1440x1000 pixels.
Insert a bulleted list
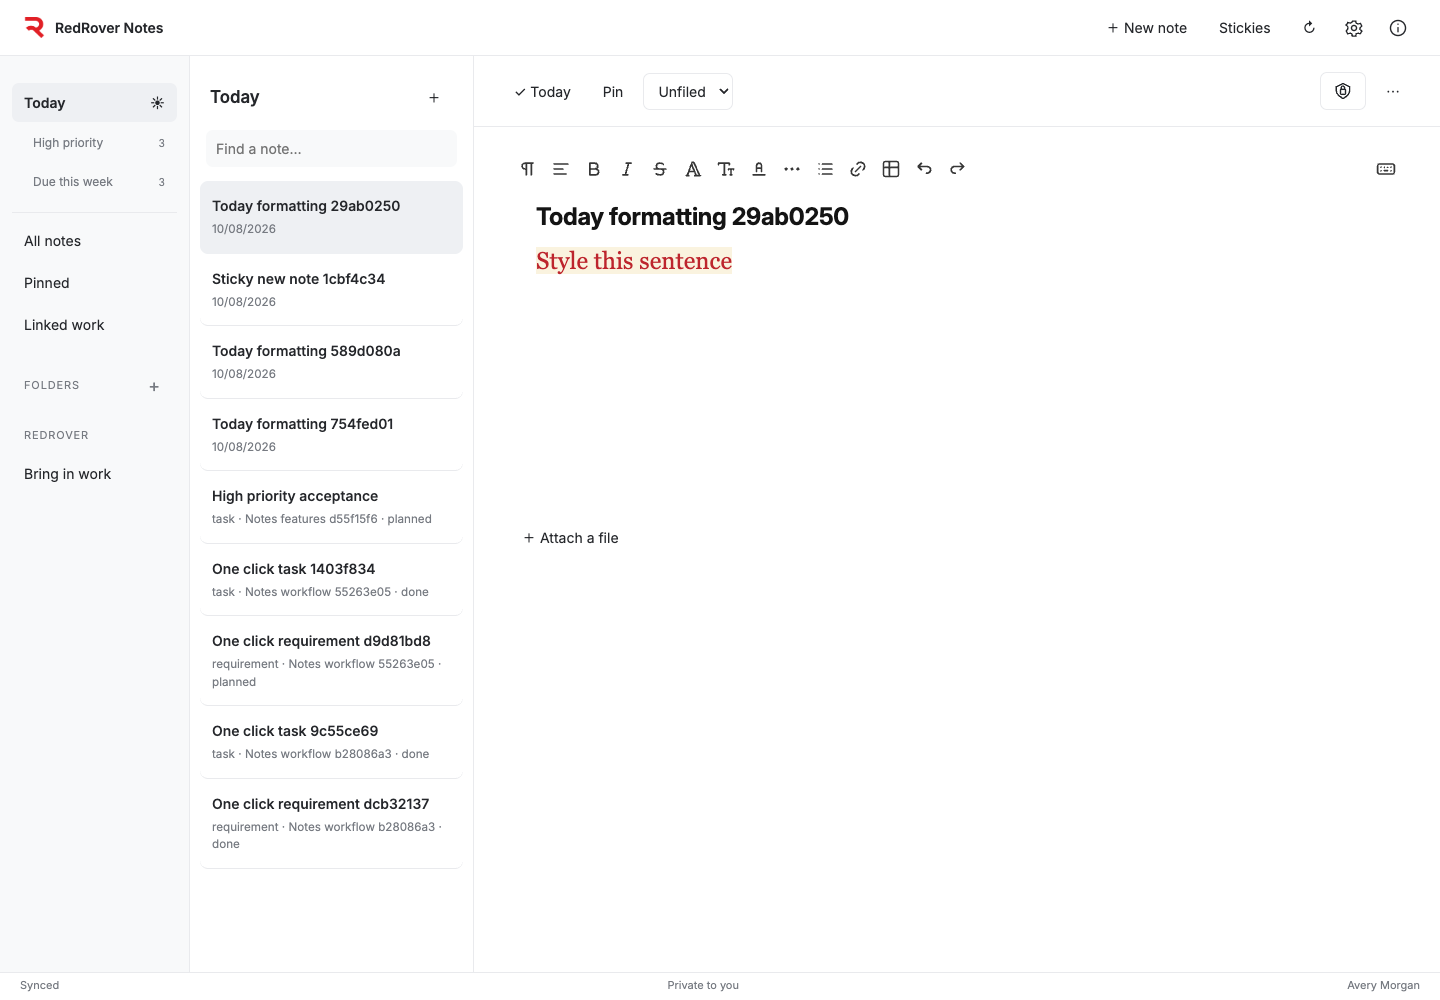point(824,169)
